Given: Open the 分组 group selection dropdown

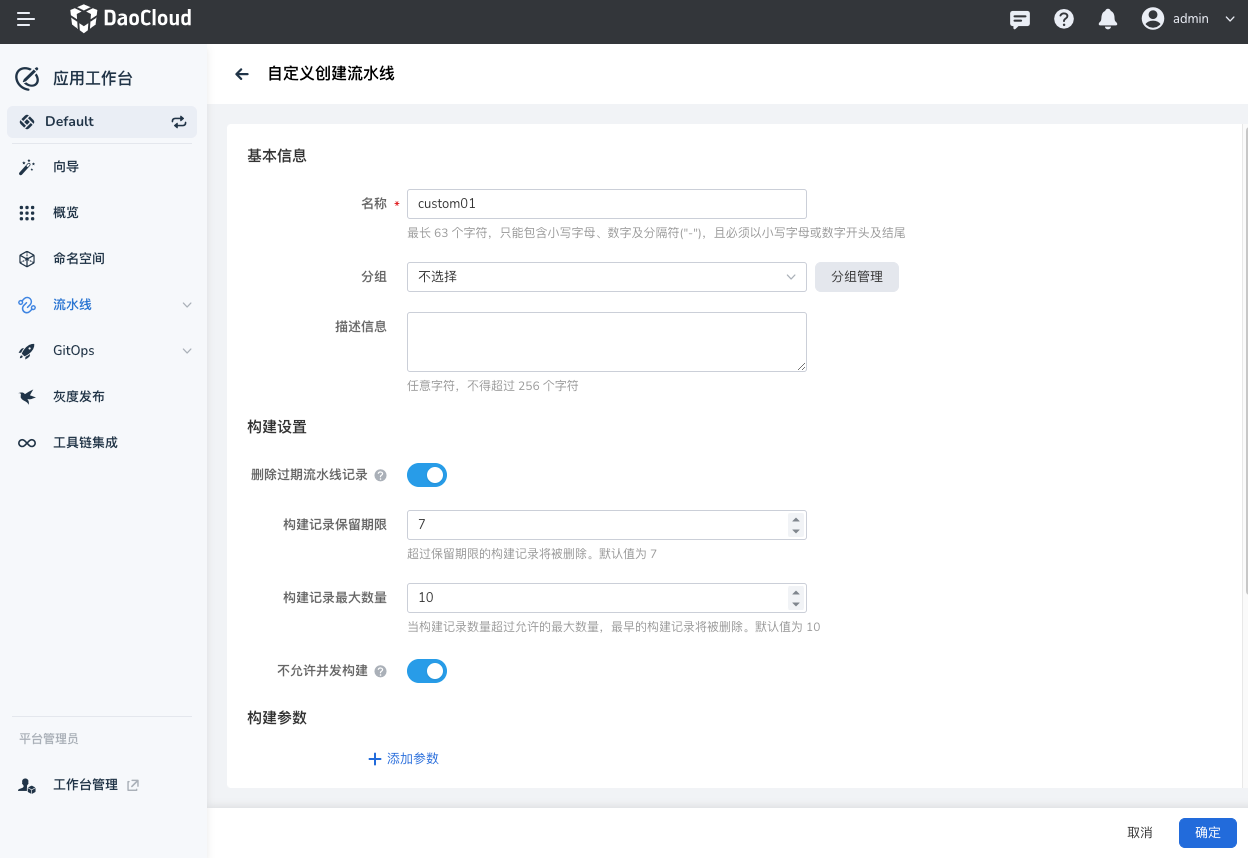Looking at the screenshot, I should (606, 277).
